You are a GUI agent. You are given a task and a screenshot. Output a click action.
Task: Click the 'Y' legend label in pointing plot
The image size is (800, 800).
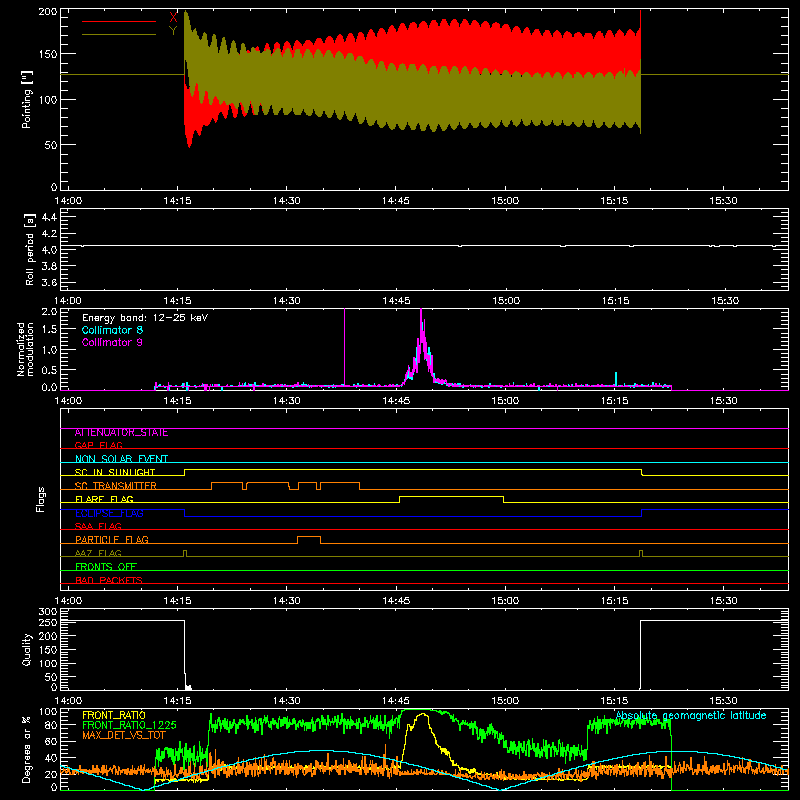tap(173, 31)
